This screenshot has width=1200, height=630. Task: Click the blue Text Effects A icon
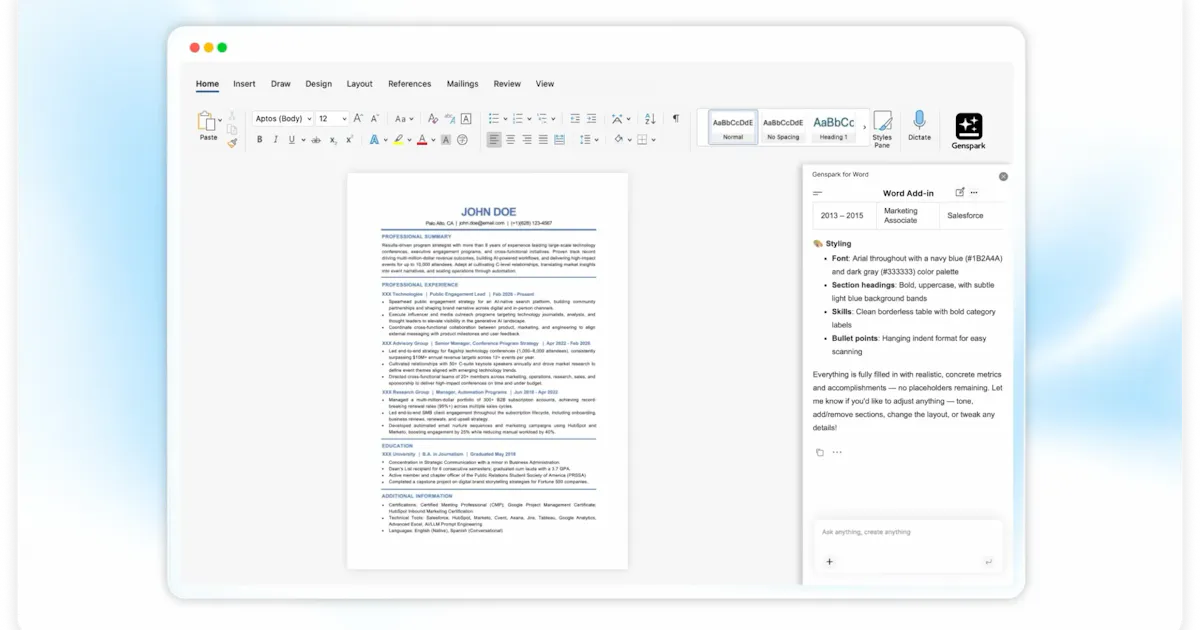pos(374,140)
